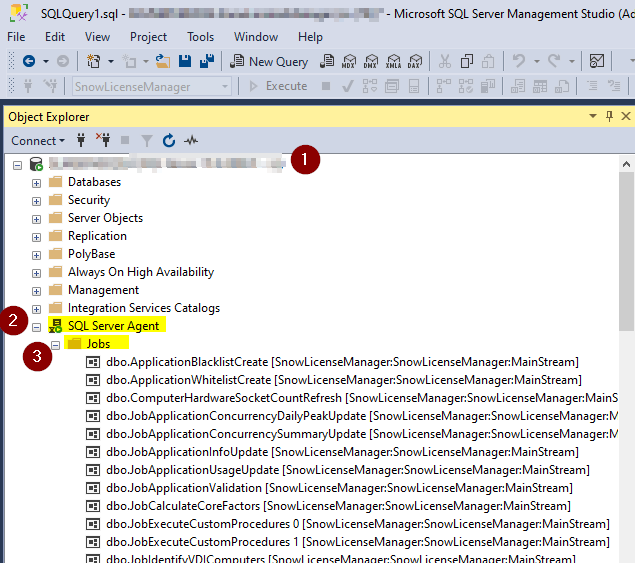Click the Cancel Executing Query stop icon
Viewport: 635px width, 563px height.
326,86
